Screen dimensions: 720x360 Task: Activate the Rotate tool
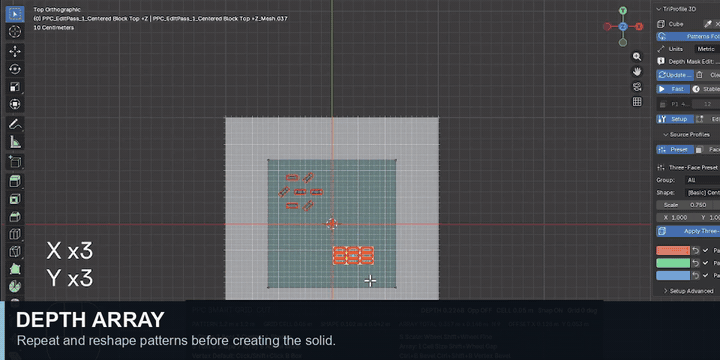coord(15,69)
